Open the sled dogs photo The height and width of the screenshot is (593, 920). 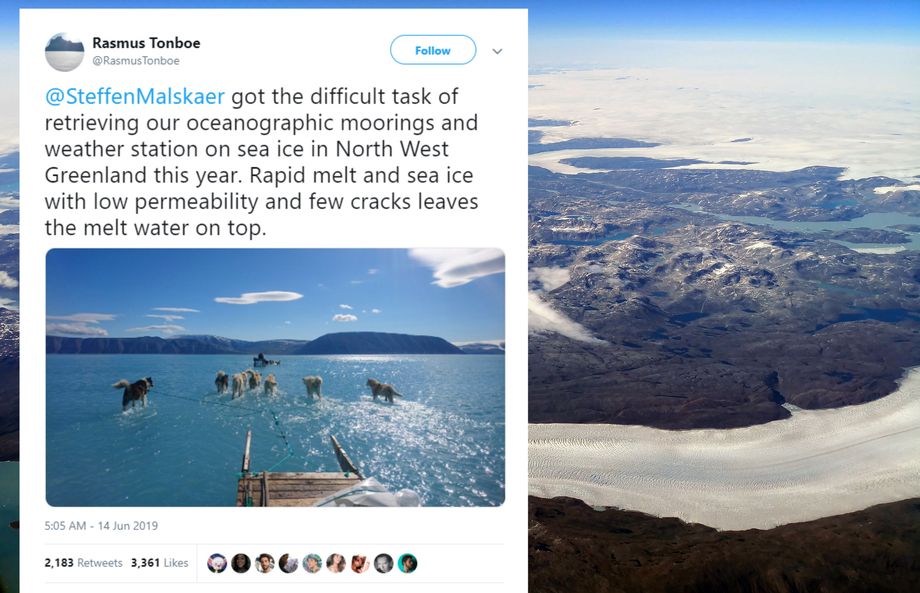tap(275, 377)
